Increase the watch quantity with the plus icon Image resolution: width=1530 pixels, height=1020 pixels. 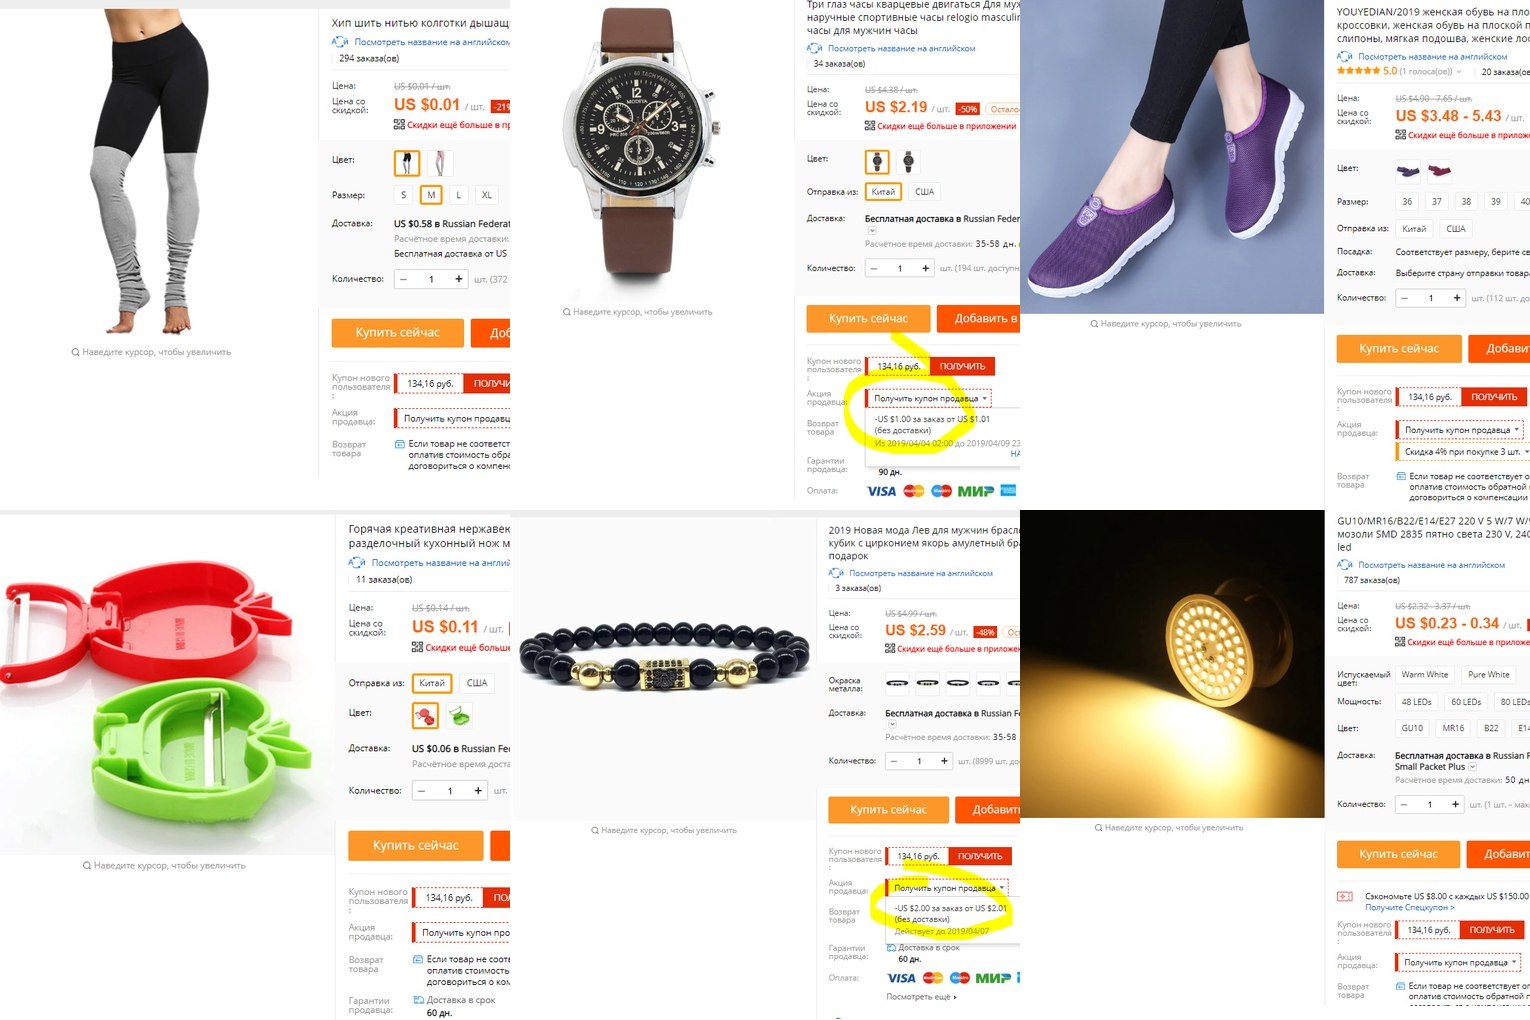tap(926, 268)
